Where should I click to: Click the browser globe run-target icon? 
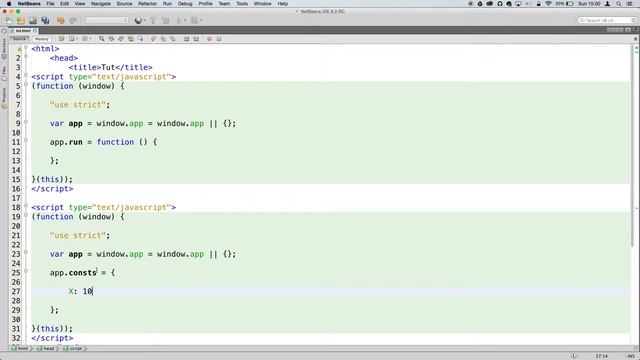tap(139, 20)
